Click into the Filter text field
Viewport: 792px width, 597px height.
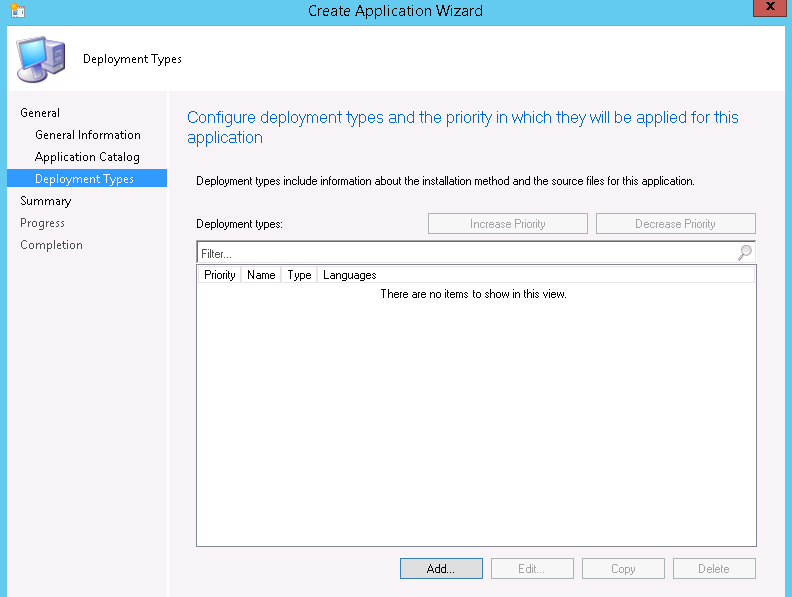coord(465,254)
